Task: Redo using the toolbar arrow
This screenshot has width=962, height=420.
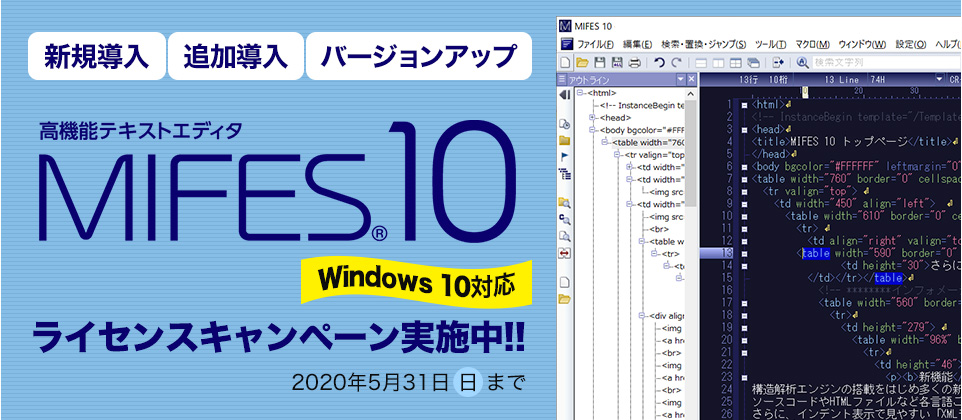Action: tap(676, 63)
